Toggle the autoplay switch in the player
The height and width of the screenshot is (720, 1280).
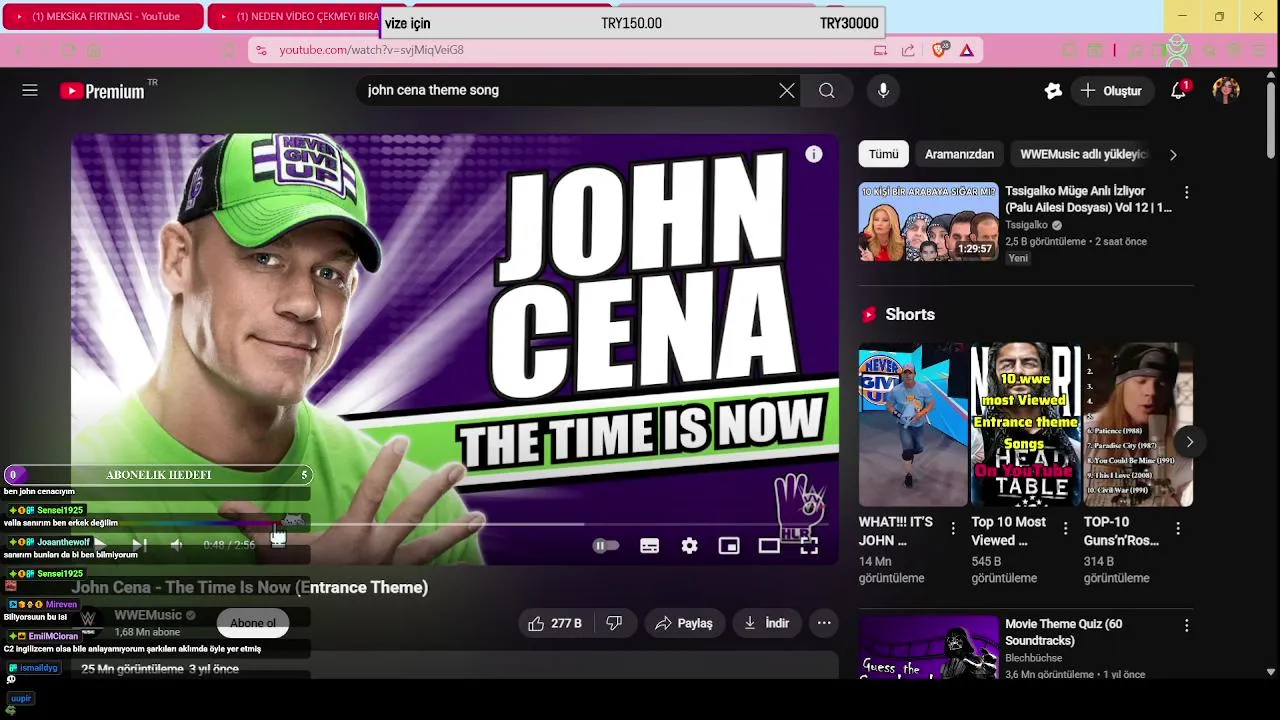tap(606, 546)
